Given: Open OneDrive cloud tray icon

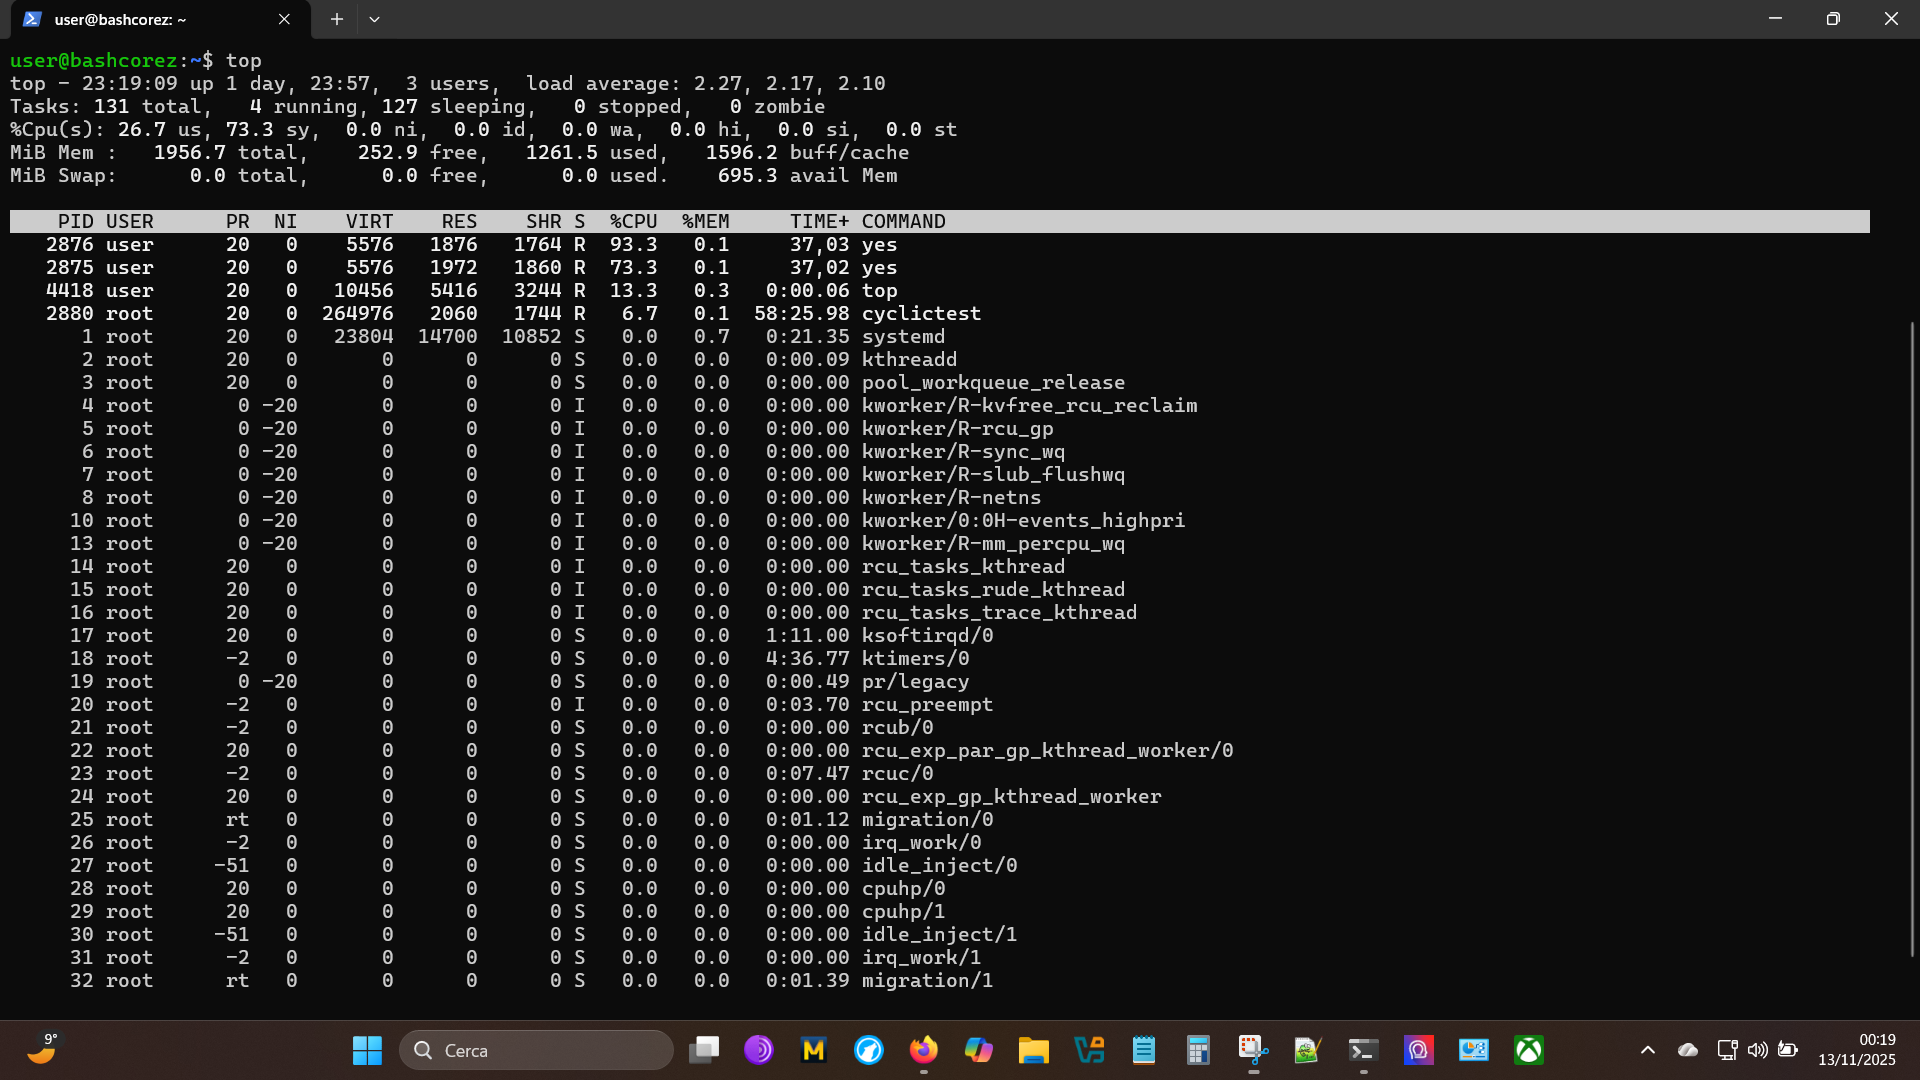Looking at the screenshot, I should [1688, 1050].
